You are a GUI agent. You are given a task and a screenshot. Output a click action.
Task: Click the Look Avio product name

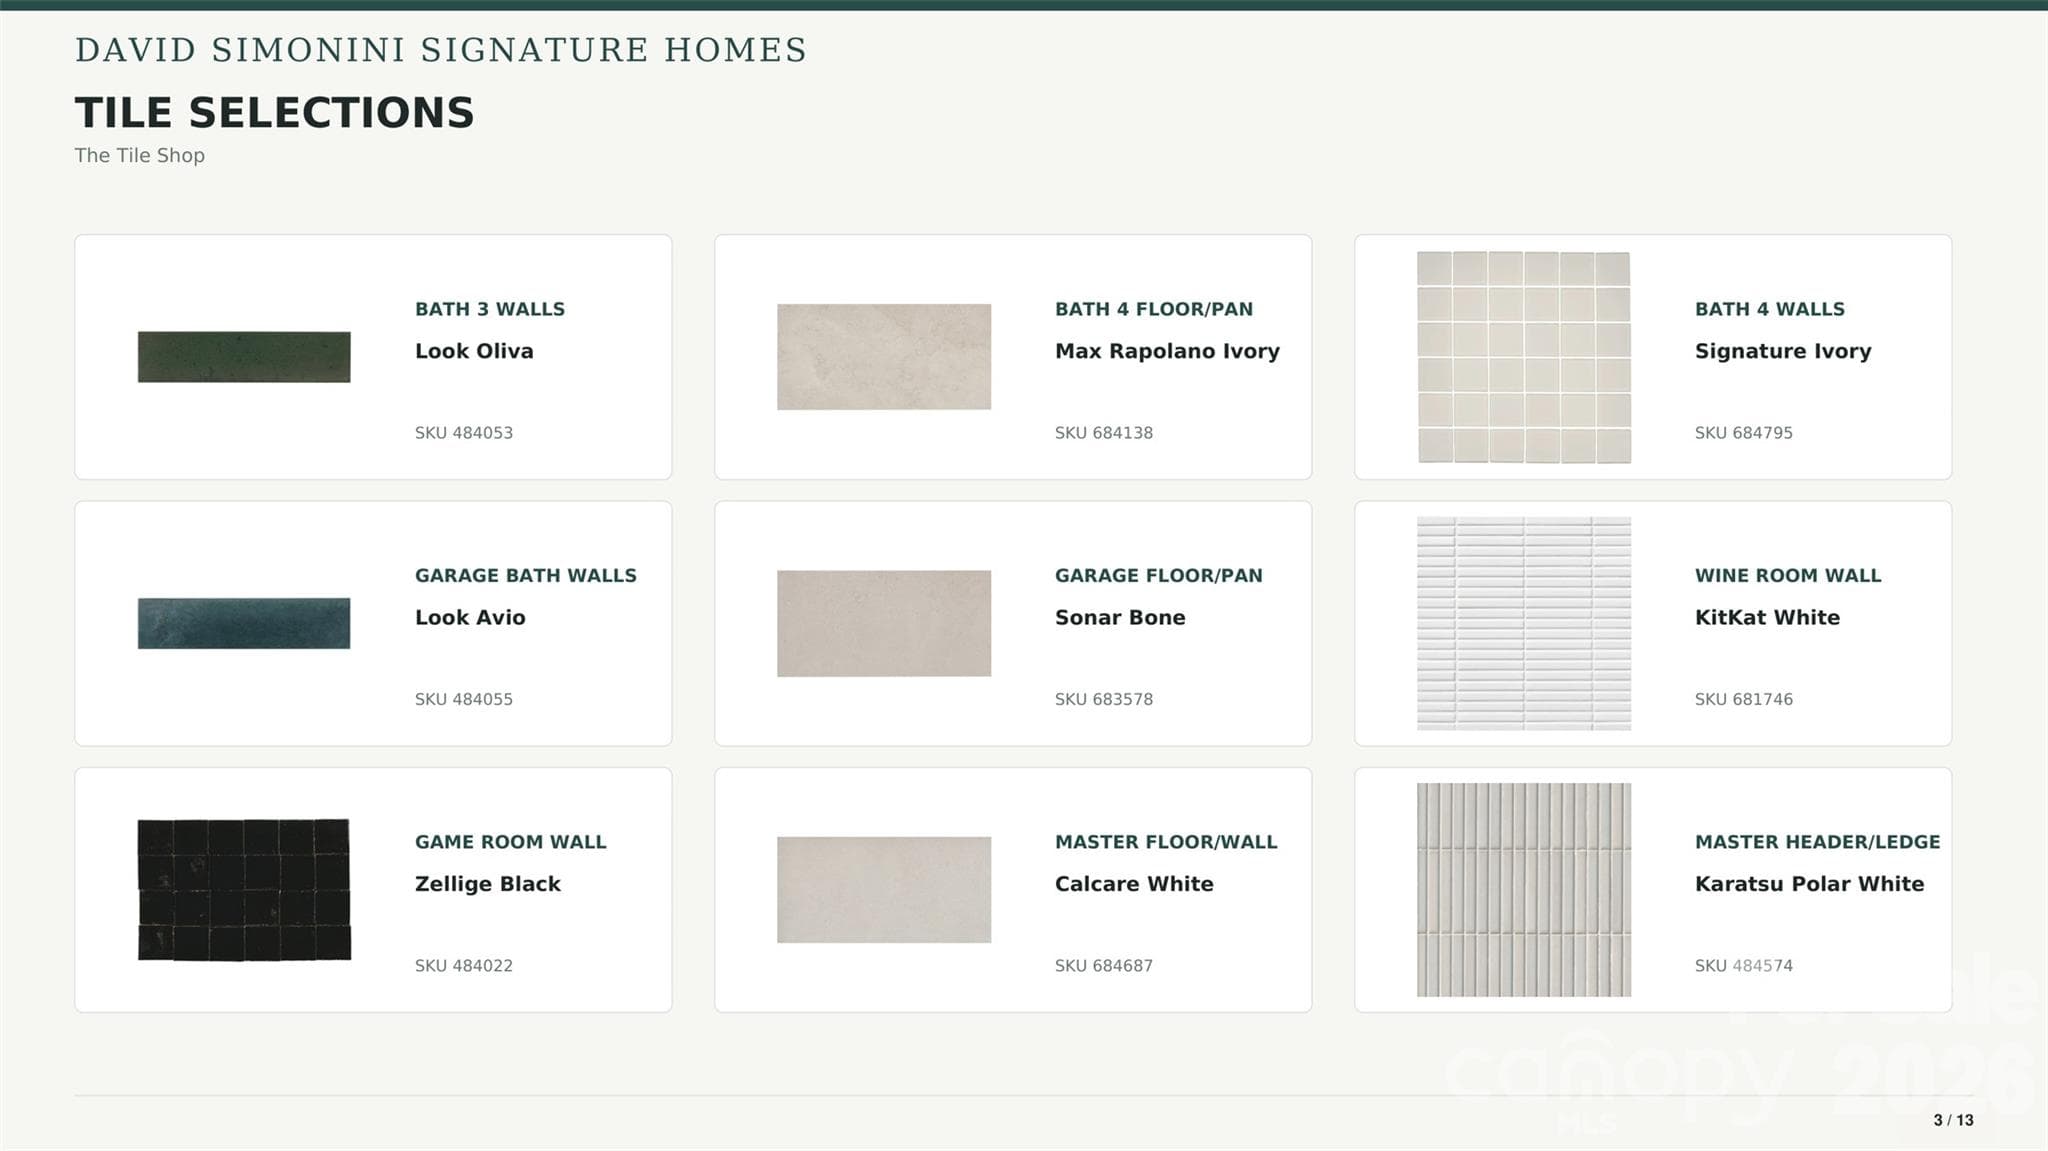click(470, 617)
